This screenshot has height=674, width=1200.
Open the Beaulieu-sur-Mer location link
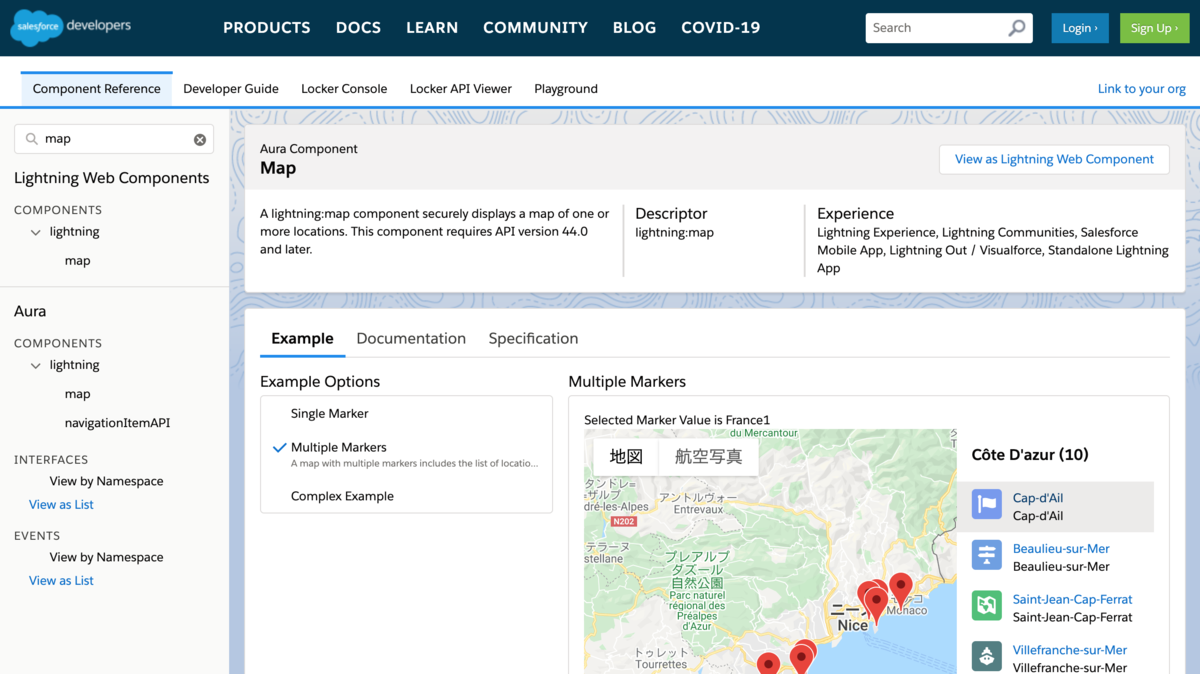click(1061, 549)
